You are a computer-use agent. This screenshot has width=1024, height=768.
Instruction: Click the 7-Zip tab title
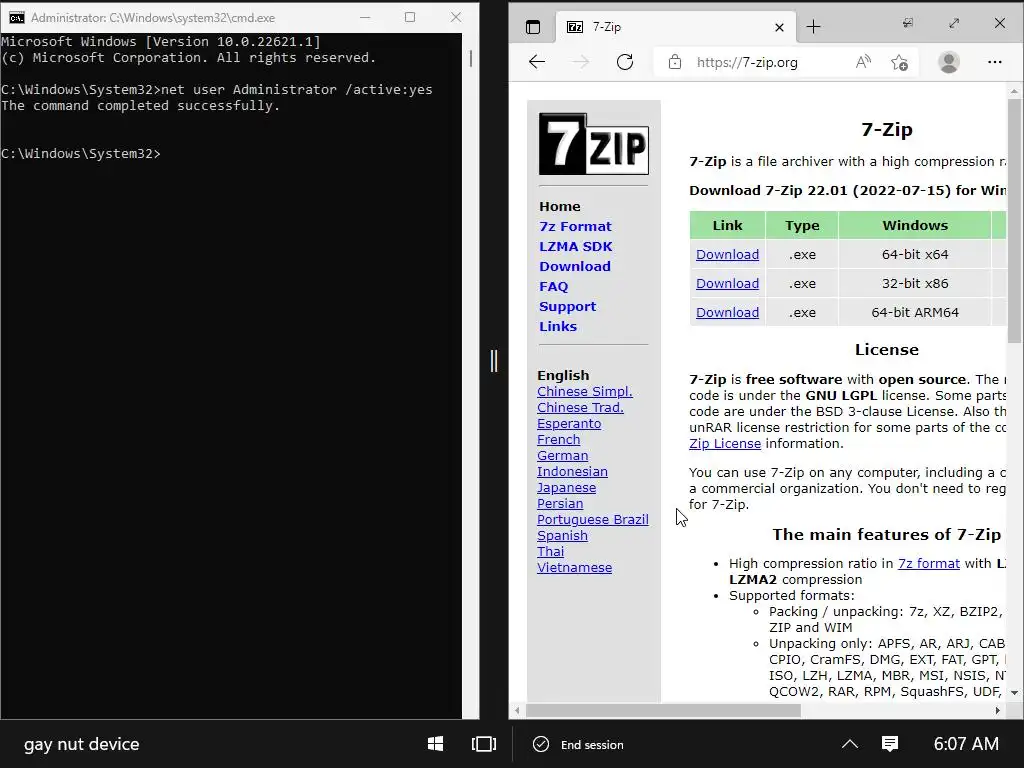coord(607,27)
